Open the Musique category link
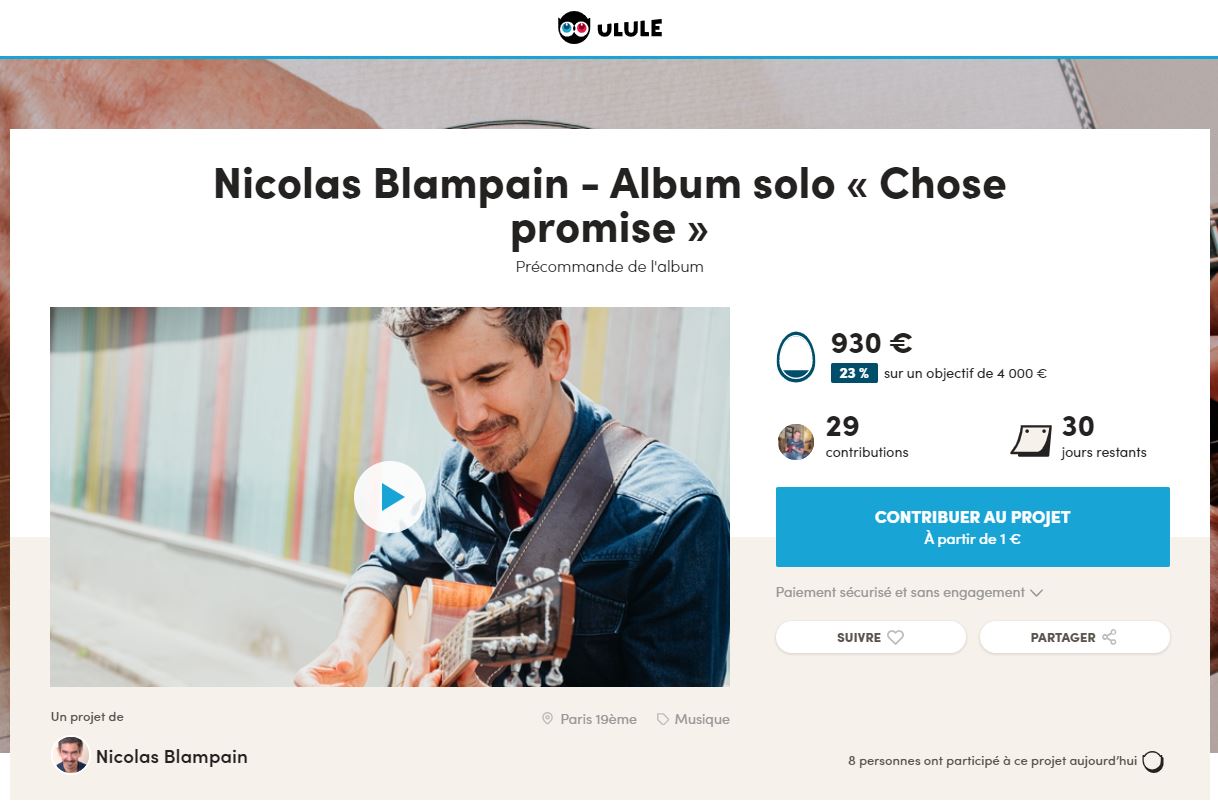This screenshot has width=1218, height=808. click(x=702, y=719)
